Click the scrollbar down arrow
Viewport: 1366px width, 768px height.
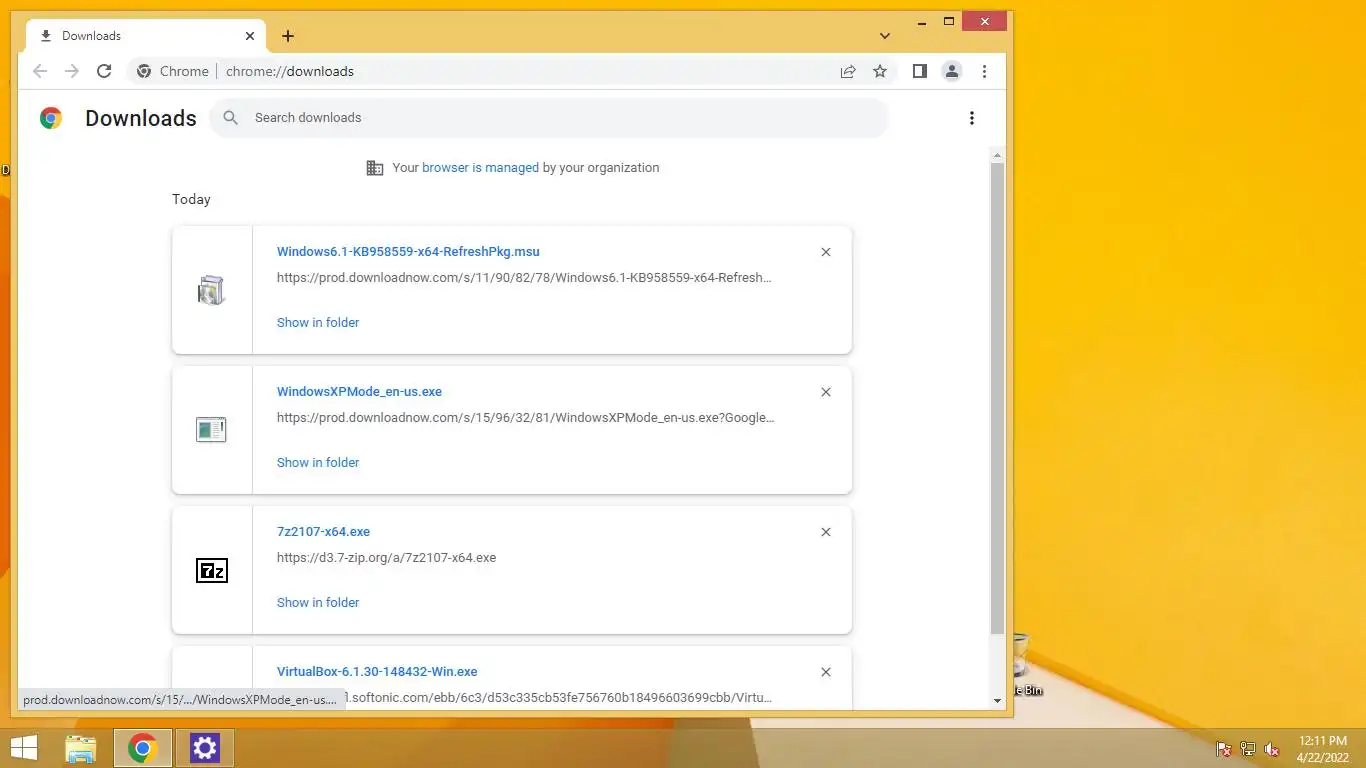[x=997, y=701]
